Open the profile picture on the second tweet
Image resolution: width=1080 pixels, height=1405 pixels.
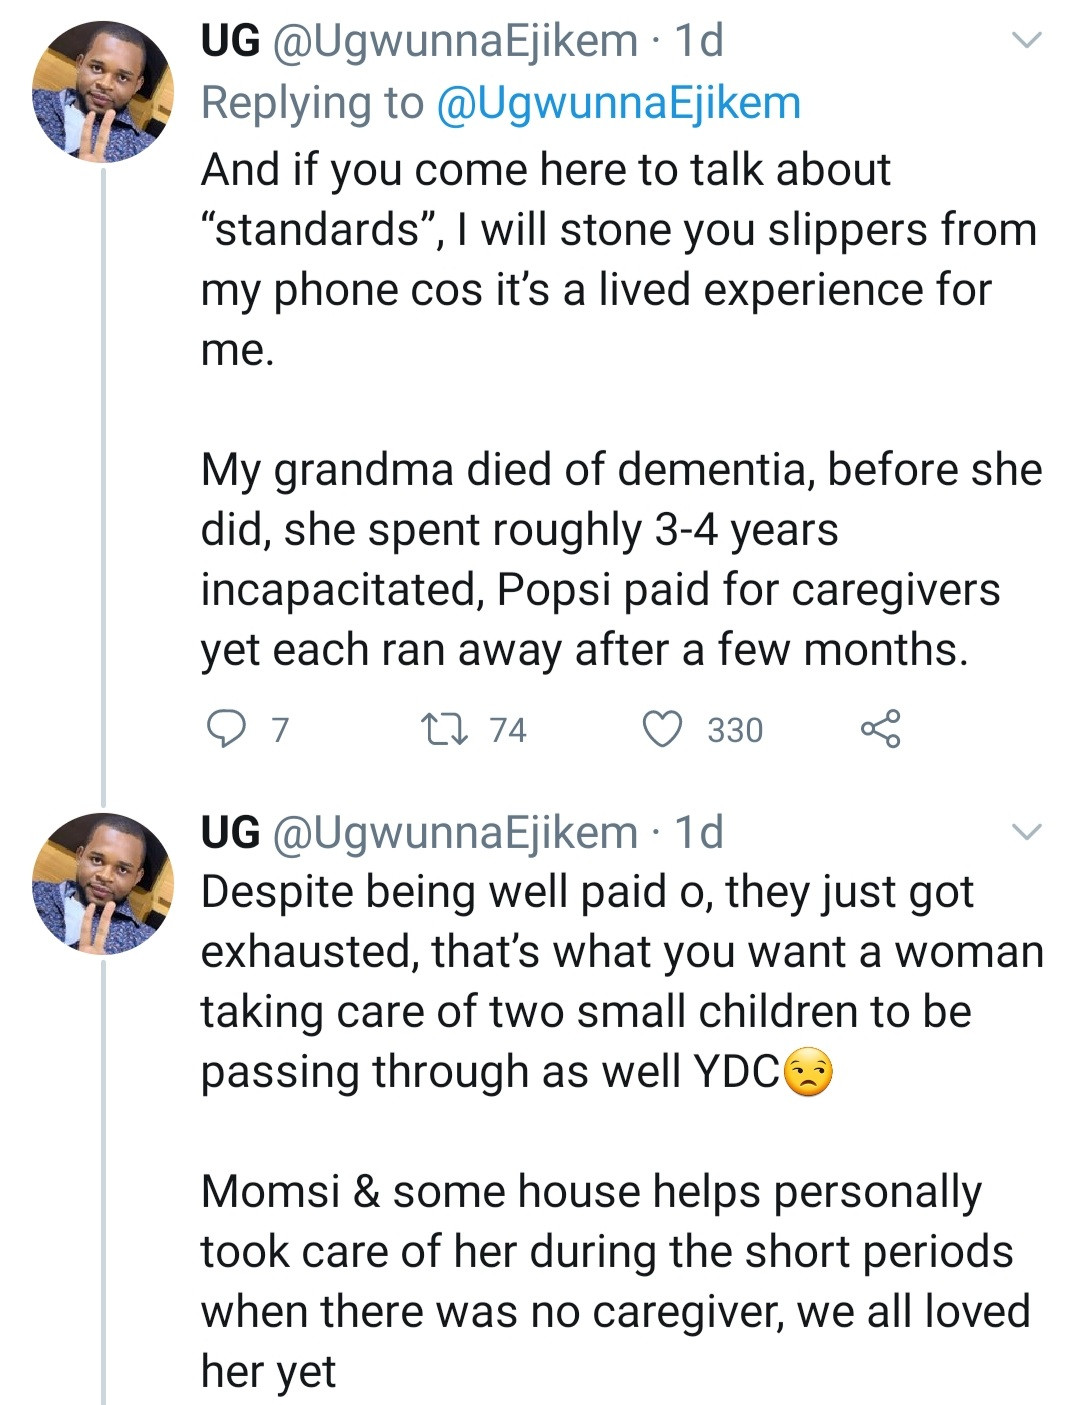click(103, 884)
